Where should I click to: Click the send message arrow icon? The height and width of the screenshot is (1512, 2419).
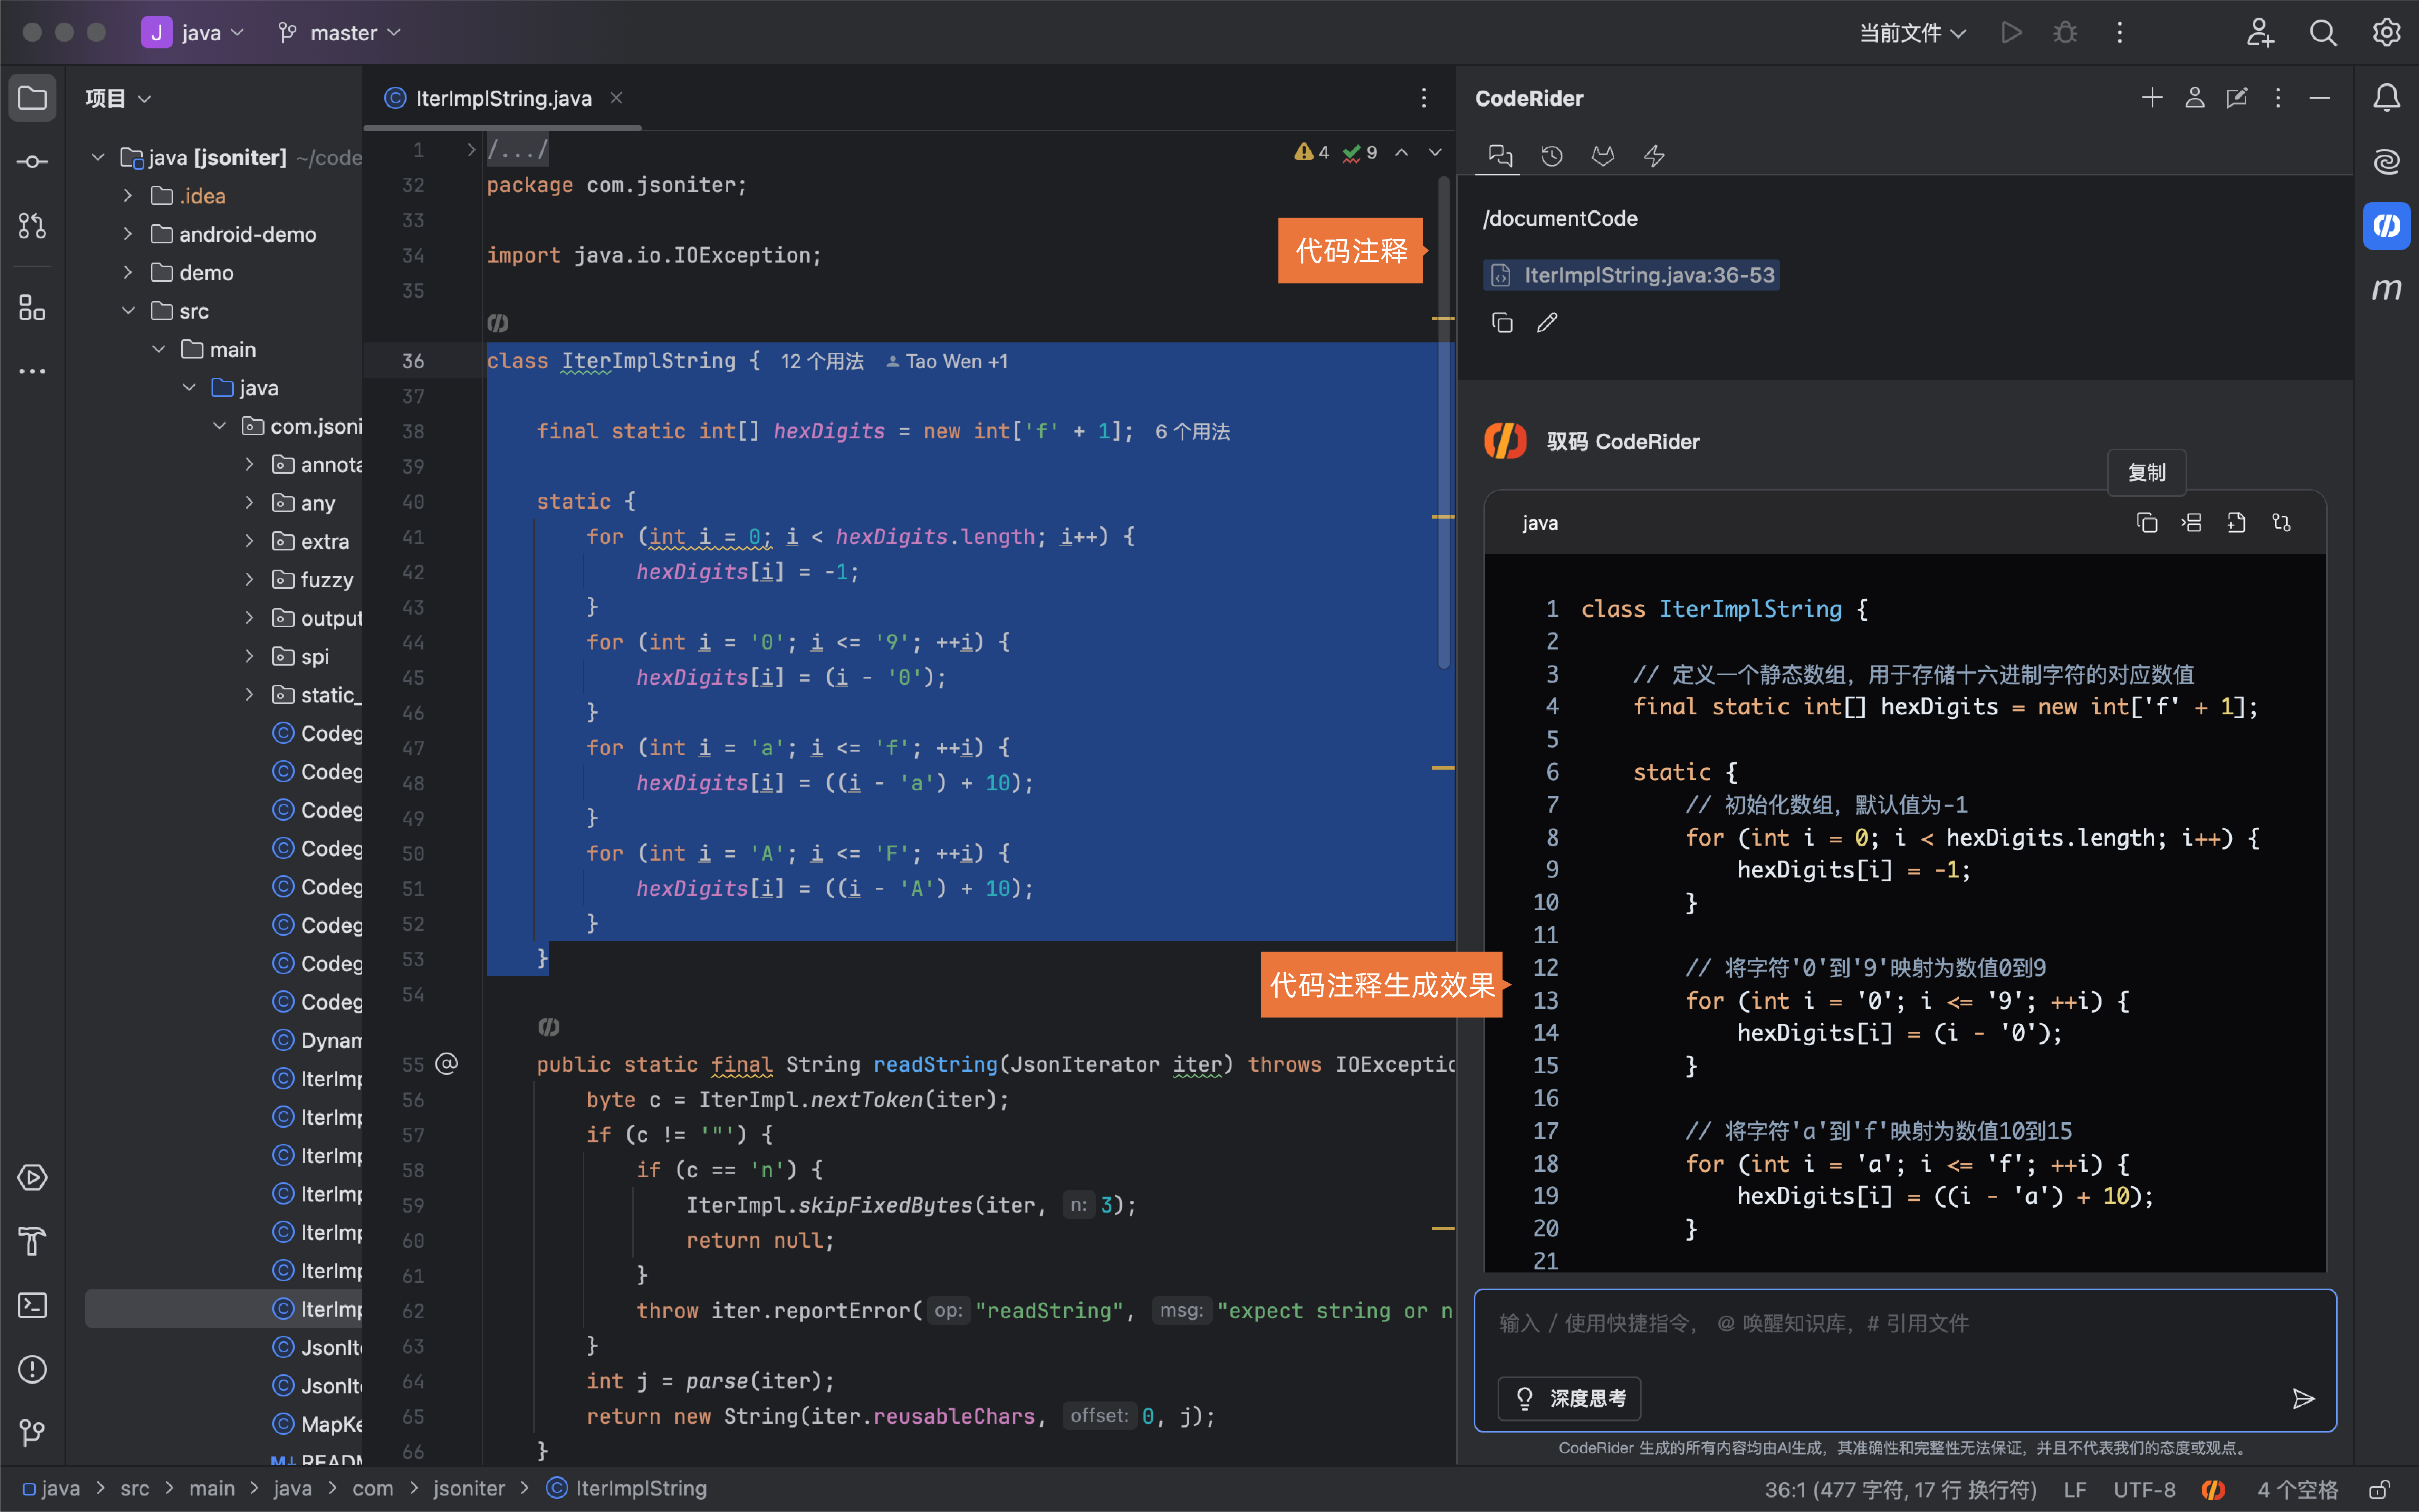[x=2303, y=1398]
